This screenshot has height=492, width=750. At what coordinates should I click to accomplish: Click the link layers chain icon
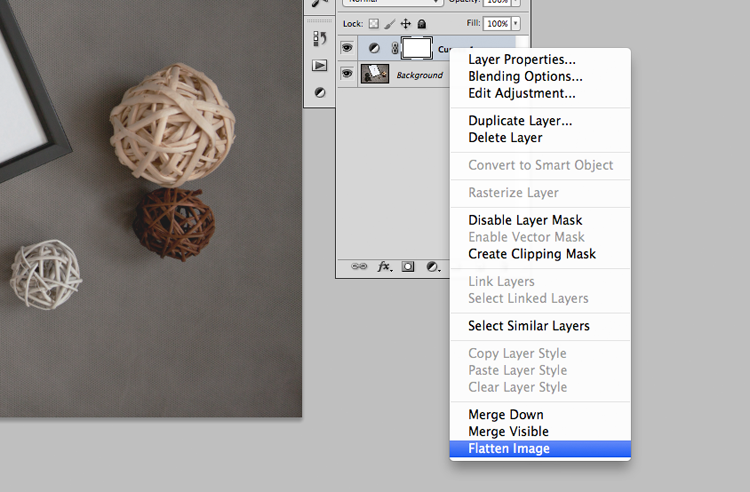359,266
